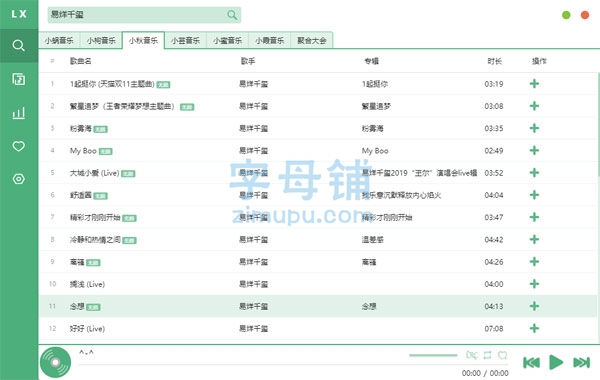Select the song row 舒适圈

[318, 195]
